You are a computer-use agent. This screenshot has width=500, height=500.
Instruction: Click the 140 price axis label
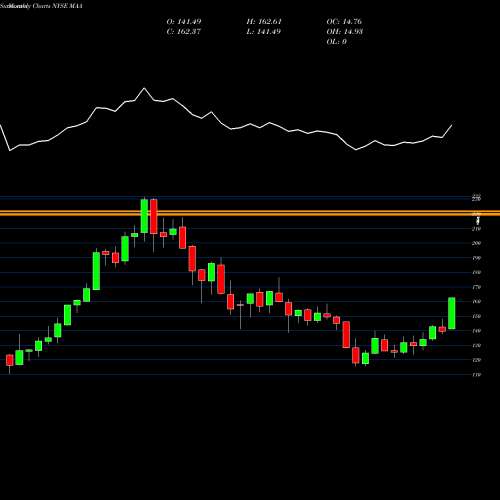[x=476, y=331]
